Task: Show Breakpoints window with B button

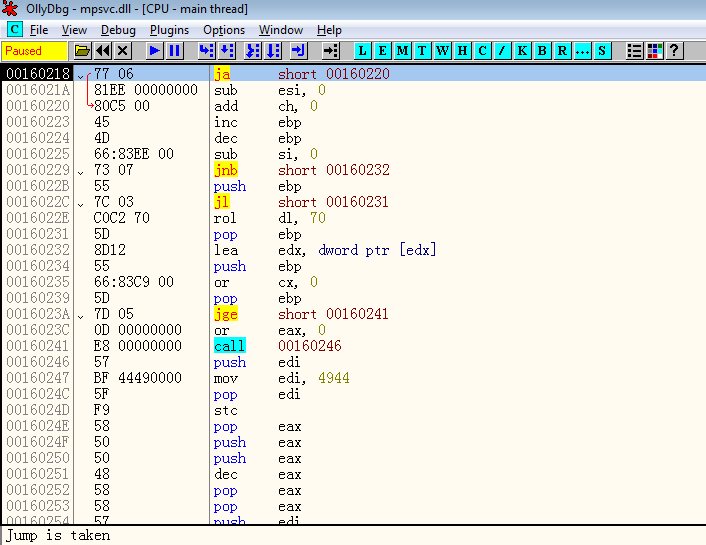Action: [542, 50]
